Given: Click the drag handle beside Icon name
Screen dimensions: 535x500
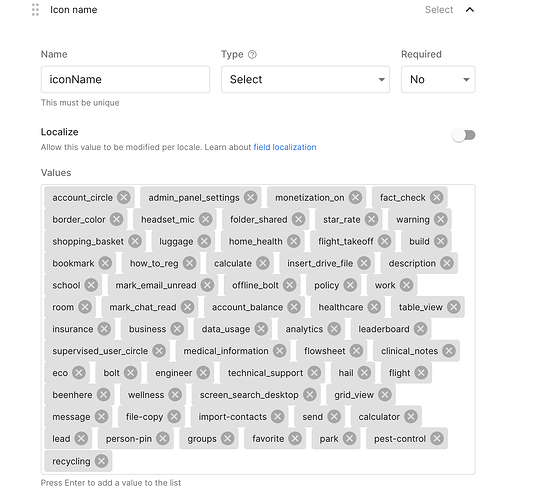Looking at the screenshot, I should click(x=35, y=10).
